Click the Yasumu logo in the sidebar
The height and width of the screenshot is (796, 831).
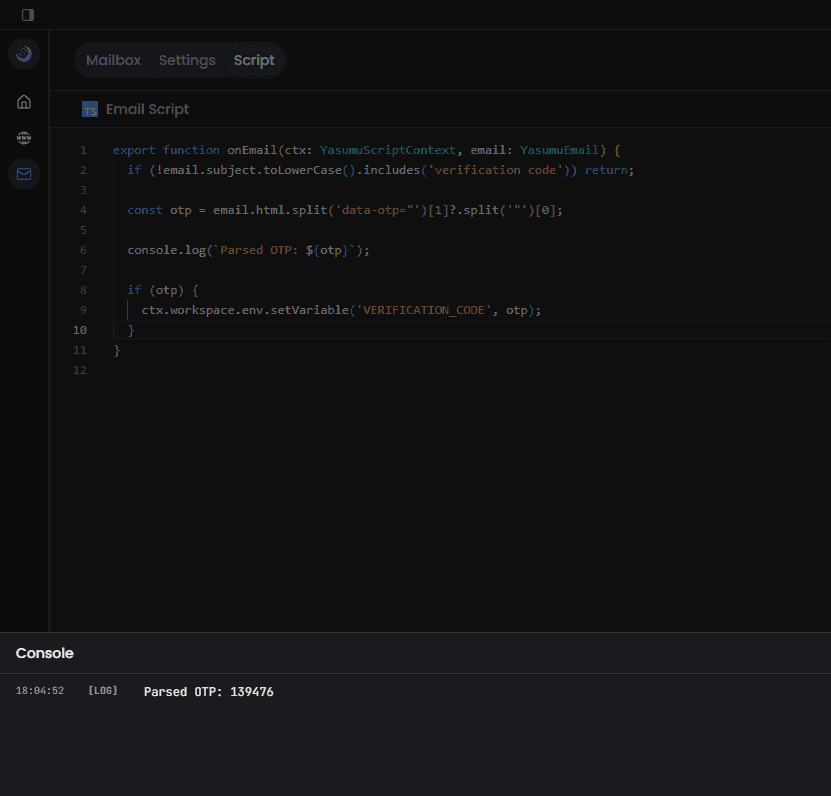coord(23,53)
